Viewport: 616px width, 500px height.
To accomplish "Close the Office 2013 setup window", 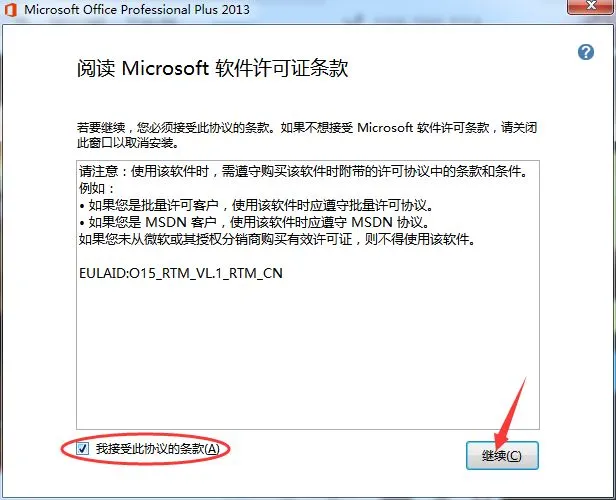I will coord(591,6).
